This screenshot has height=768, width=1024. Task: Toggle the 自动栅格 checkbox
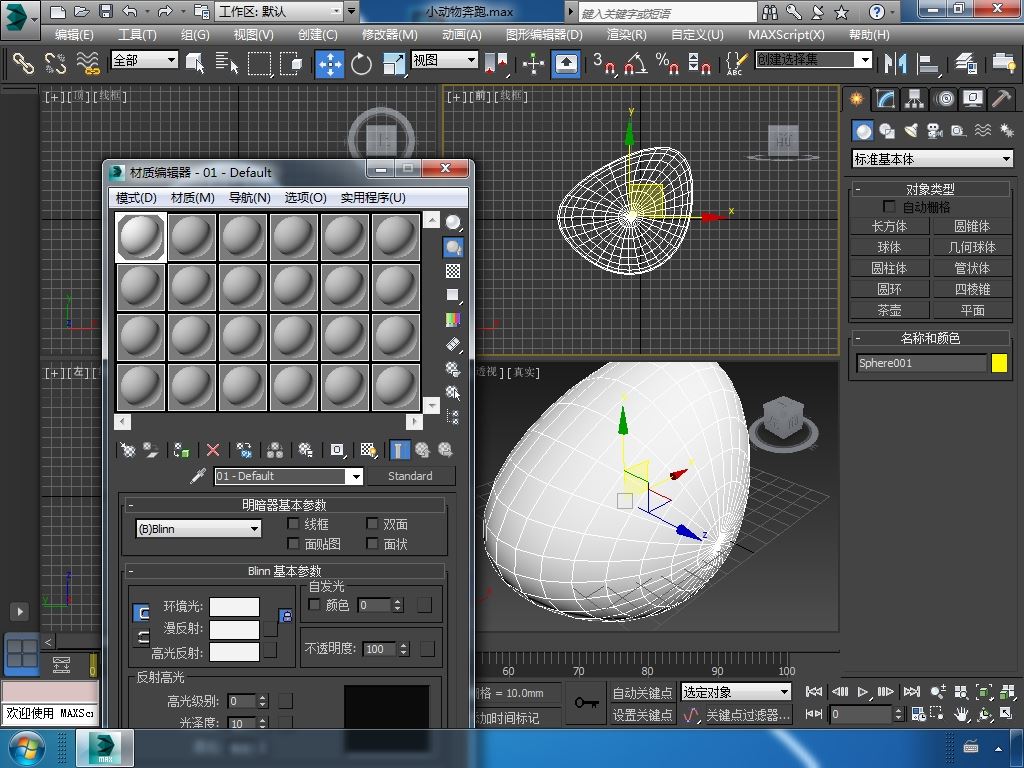coord(889,207)
